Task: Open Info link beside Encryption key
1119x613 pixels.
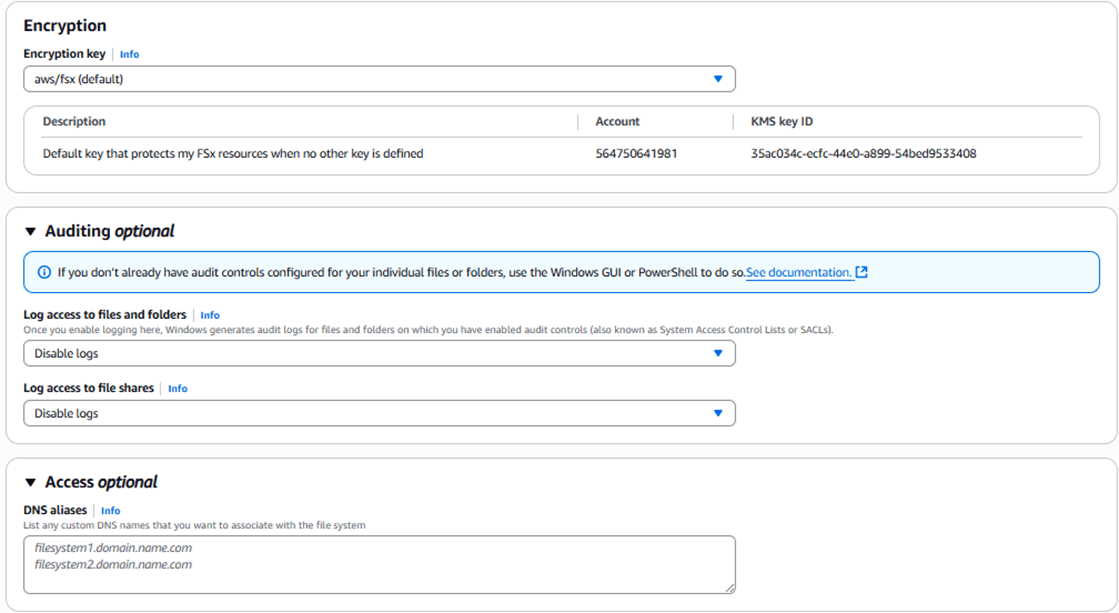Action: coord(129,54)
